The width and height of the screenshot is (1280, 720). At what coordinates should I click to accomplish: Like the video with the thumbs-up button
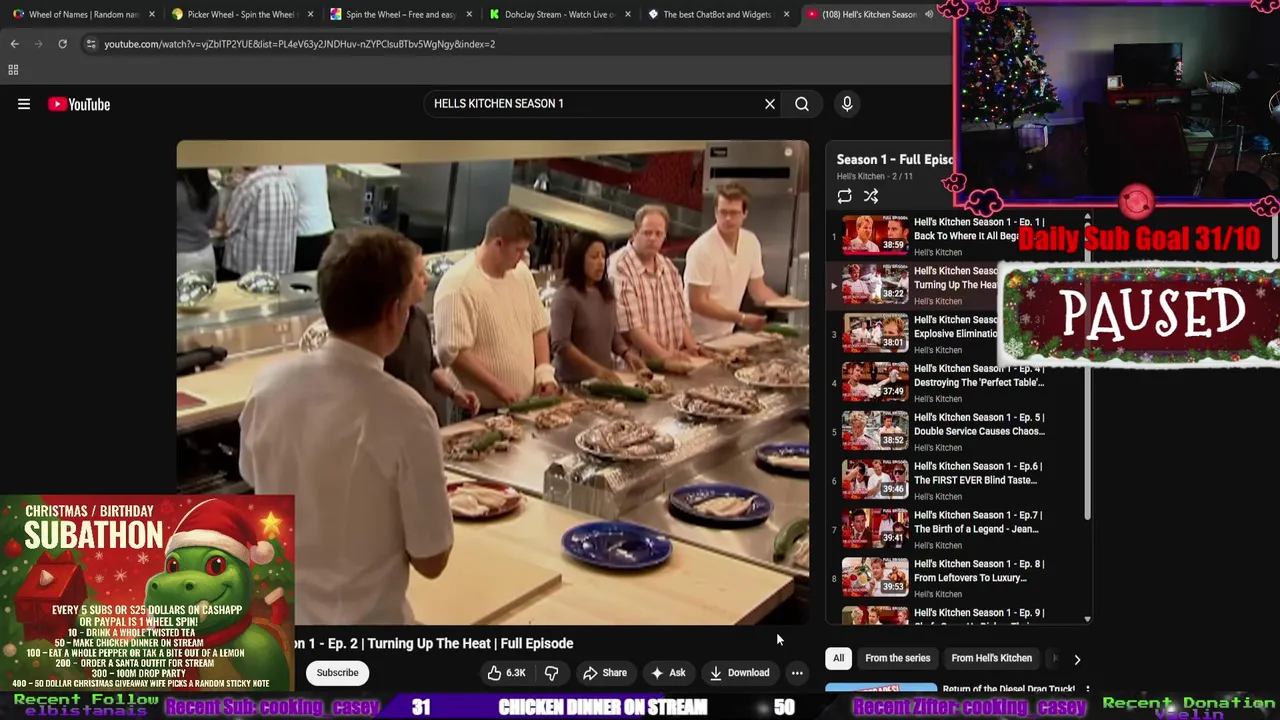507,673
